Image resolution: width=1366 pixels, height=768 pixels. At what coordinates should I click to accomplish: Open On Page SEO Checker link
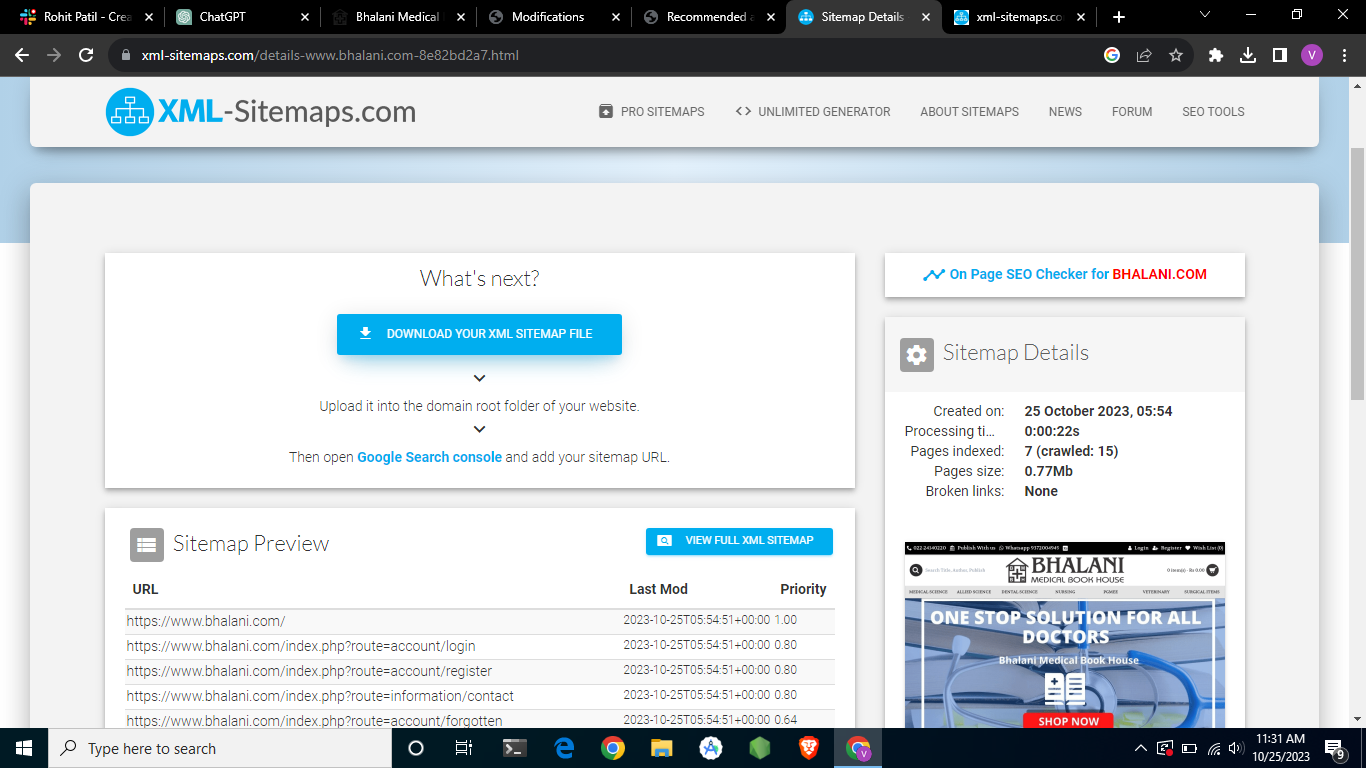(1064, 274)
